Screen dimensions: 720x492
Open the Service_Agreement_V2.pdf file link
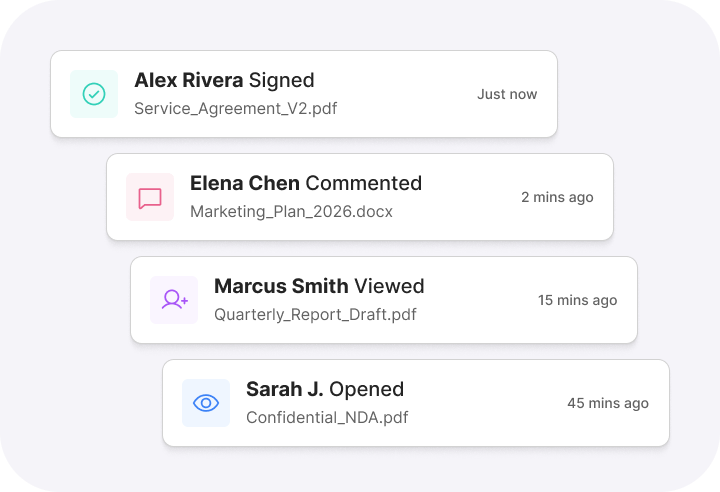(235, 108)
